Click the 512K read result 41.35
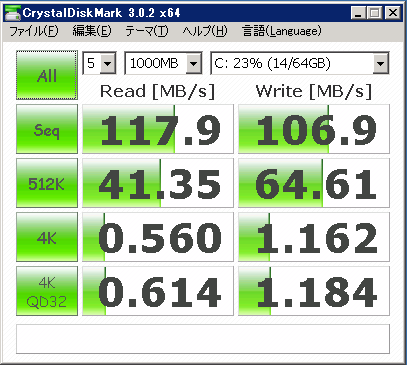The width and height of the screenshot is (407, 365). point(158,183)
